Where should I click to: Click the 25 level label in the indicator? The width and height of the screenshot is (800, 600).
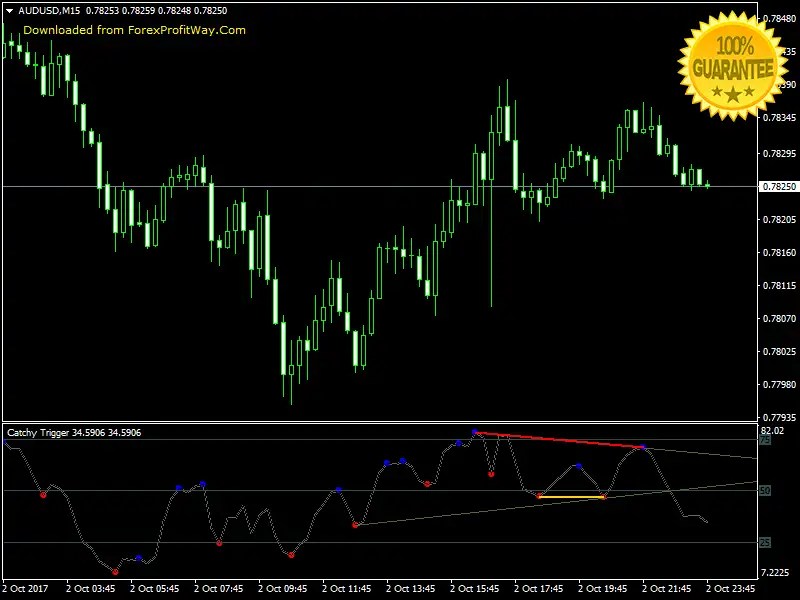(x=765, y=543)
